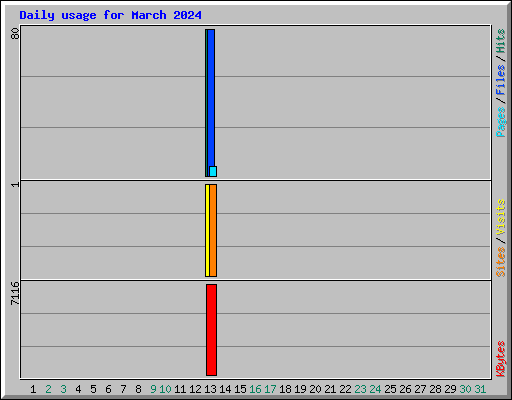Click day 26 on the x-axis
Viewport: 512px width, 400px height.
coord(405,389)
